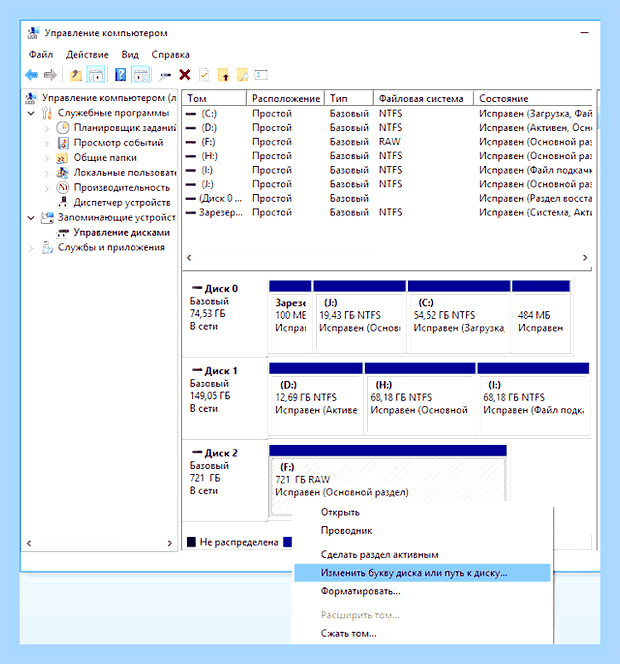Open the Действие menu
620x664 pixels.
[87, 55]
